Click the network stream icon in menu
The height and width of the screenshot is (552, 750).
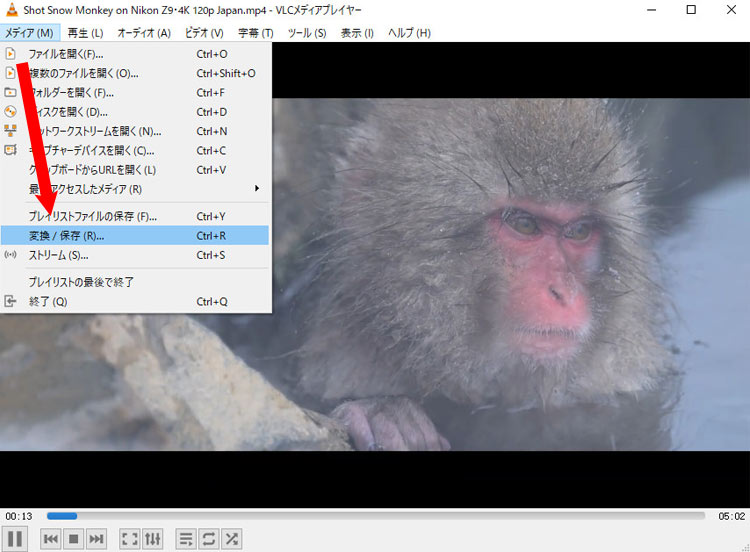point(10,131)
